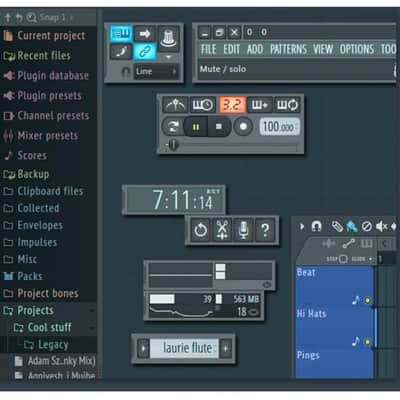This screenshot has height=400, width=400.
Task: Open the PATTERNS menu
Action: [x=288, y=49]
